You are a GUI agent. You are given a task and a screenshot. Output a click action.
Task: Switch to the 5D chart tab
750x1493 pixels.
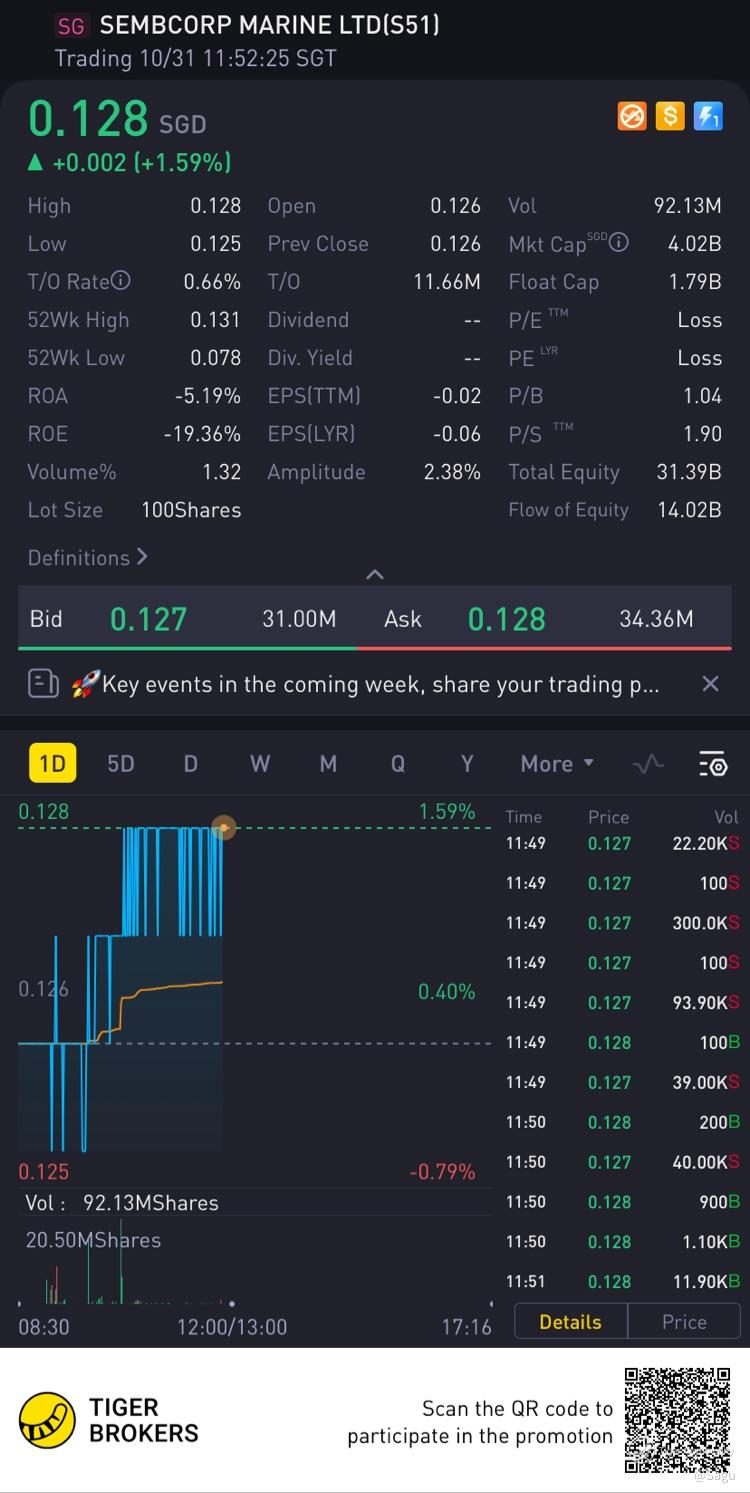pos(120,764)
